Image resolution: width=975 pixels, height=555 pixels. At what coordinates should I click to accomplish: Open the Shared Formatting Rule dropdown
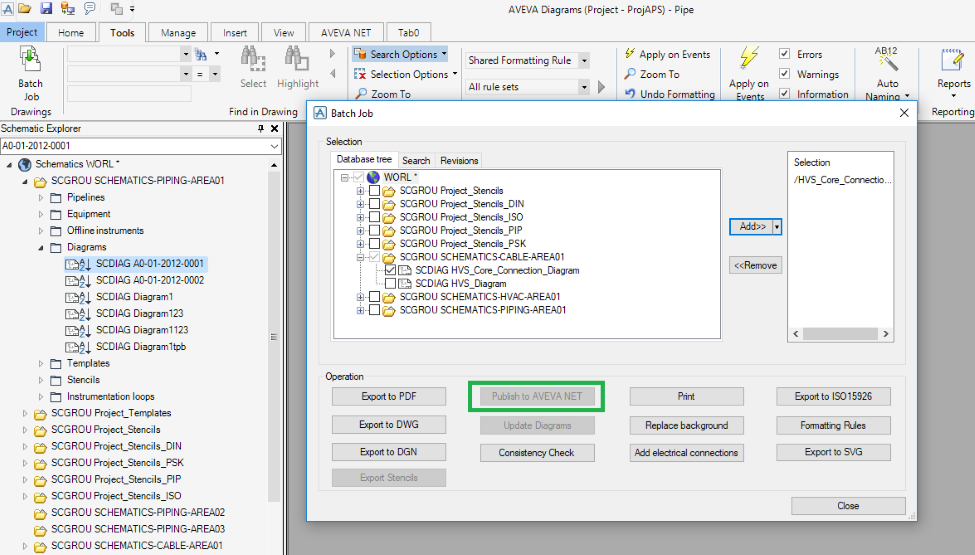point(584,61)
